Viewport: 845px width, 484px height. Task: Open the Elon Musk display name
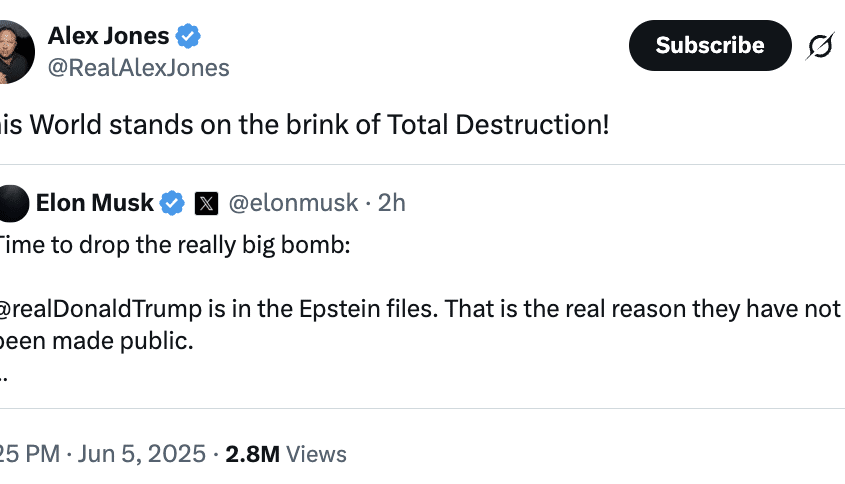click(95, 203)
